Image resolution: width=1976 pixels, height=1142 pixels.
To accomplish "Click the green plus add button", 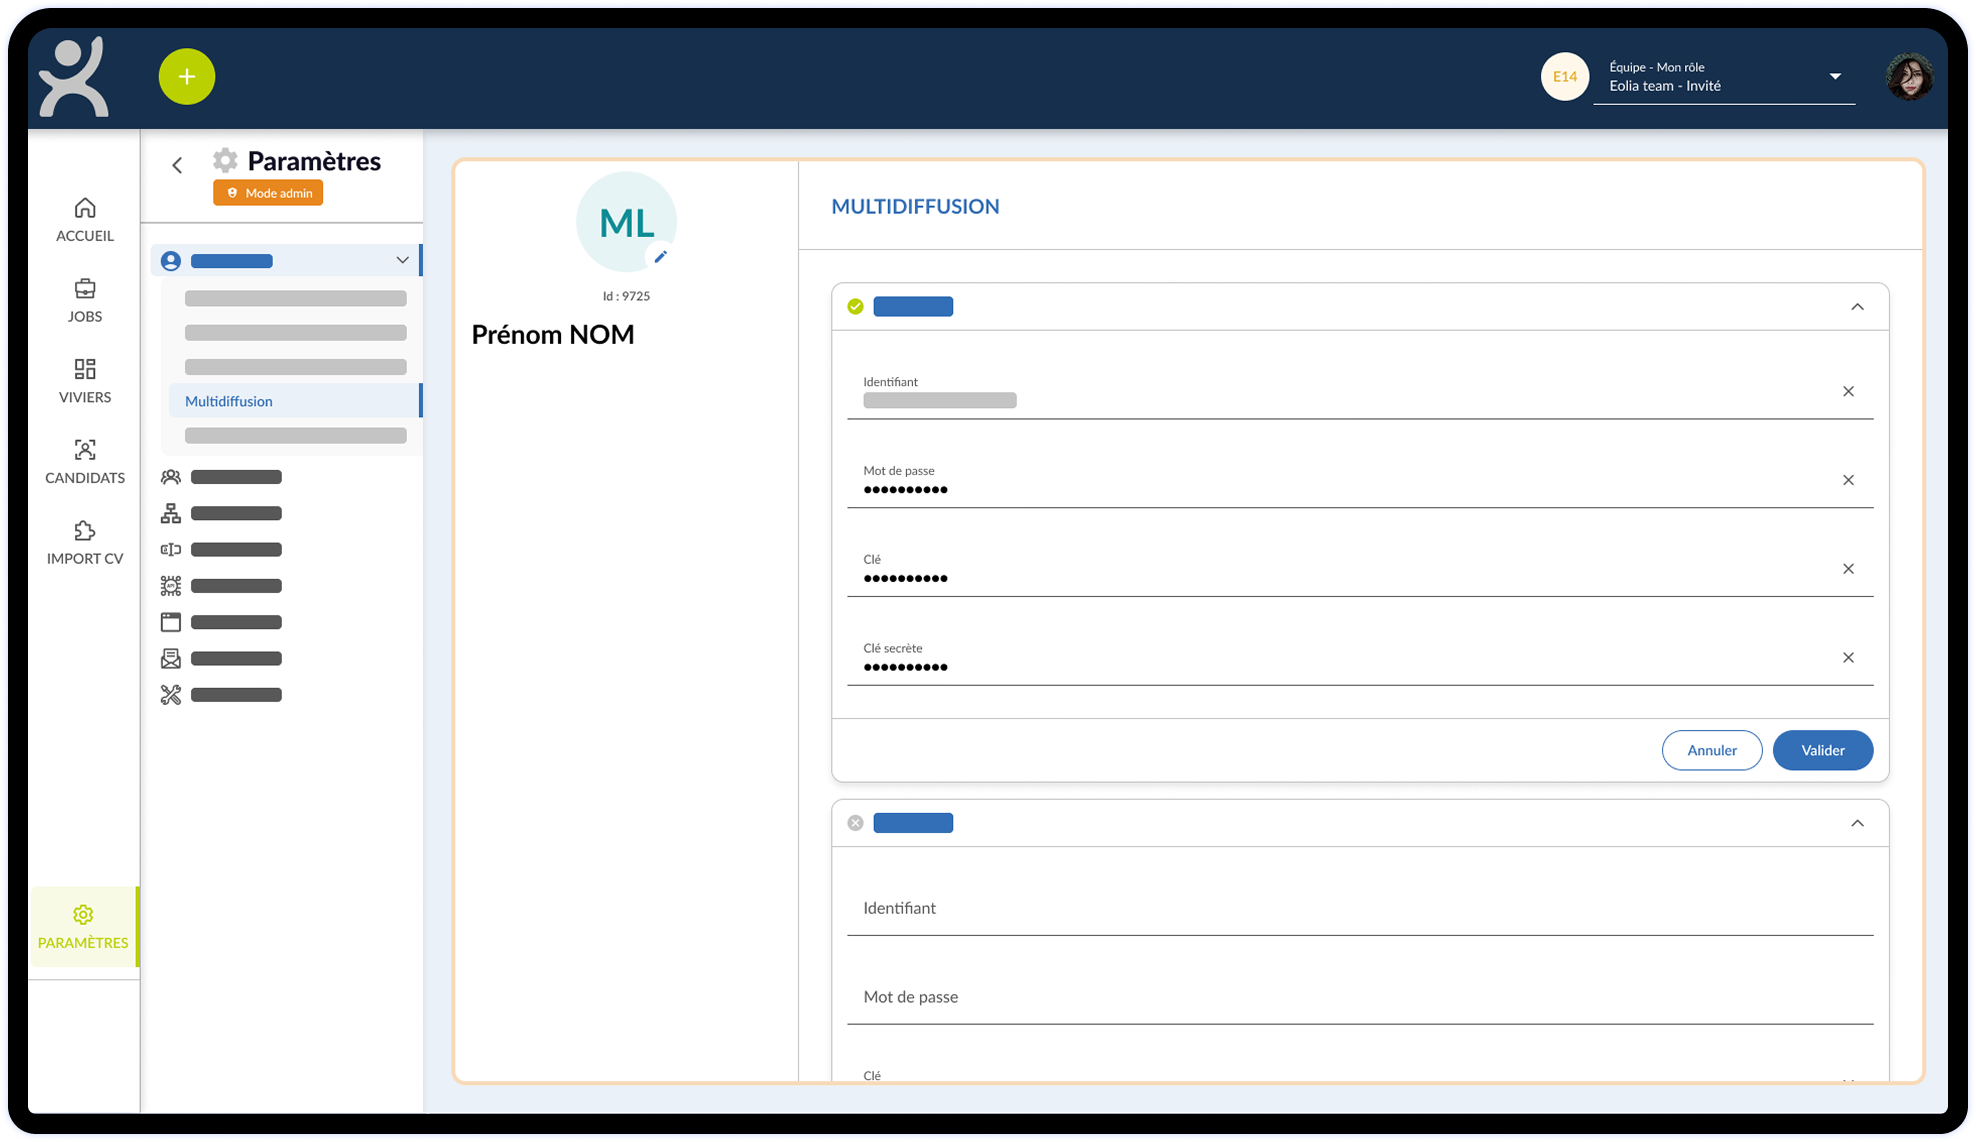I will 186,77.
